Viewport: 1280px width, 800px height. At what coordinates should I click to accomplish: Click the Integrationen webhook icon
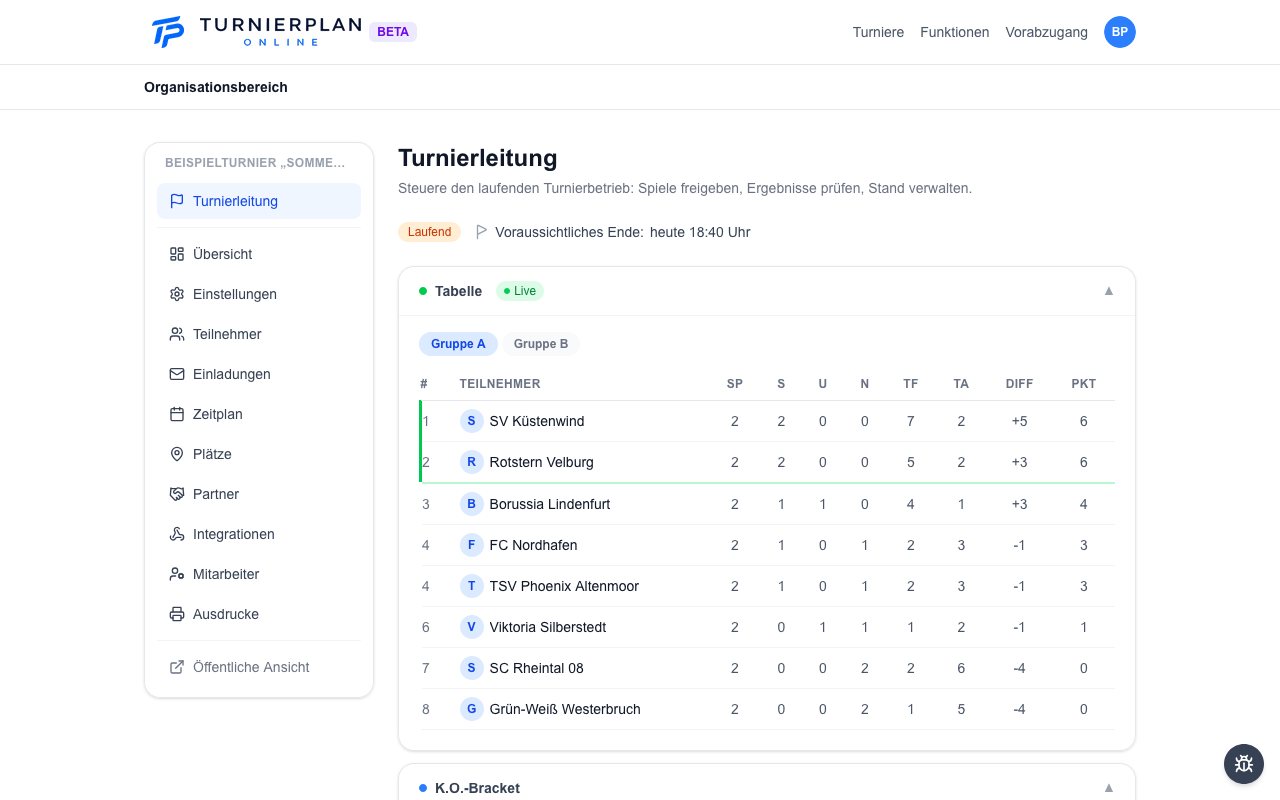click(177, 534)
